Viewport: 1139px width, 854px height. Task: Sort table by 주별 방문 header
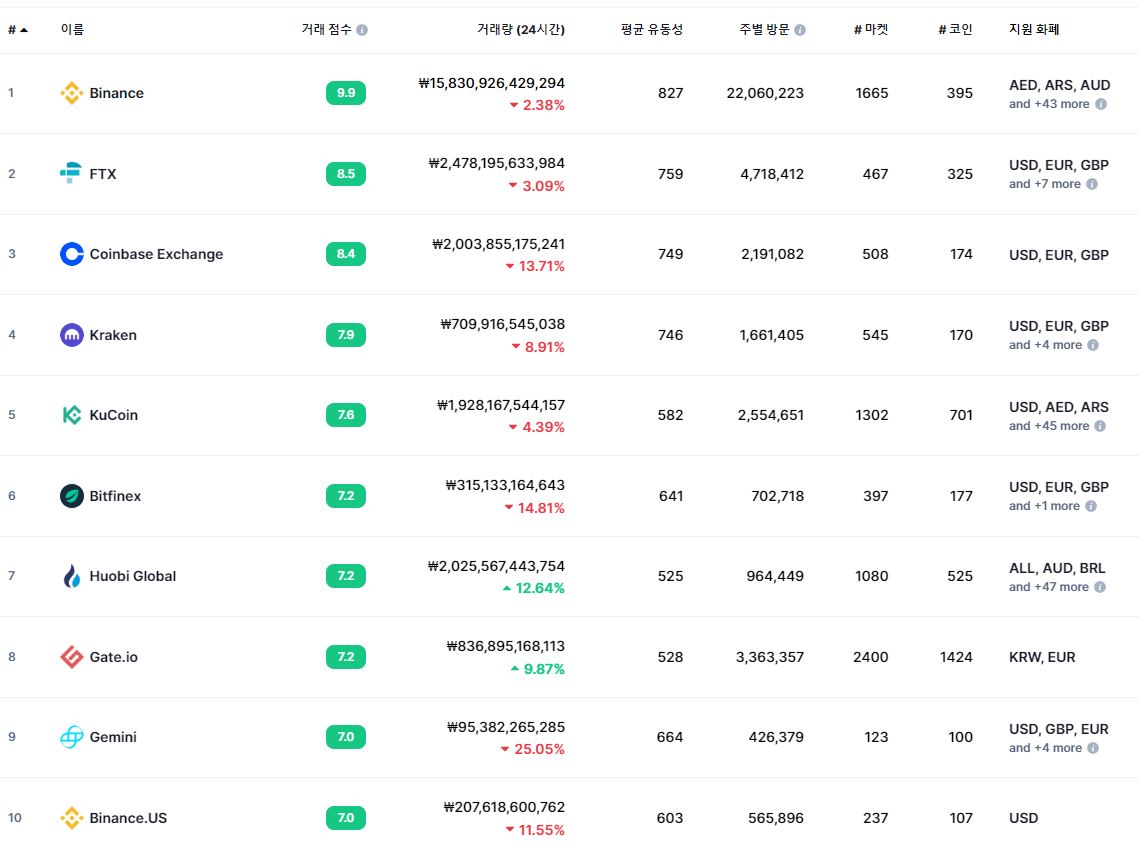click(763, 29)
